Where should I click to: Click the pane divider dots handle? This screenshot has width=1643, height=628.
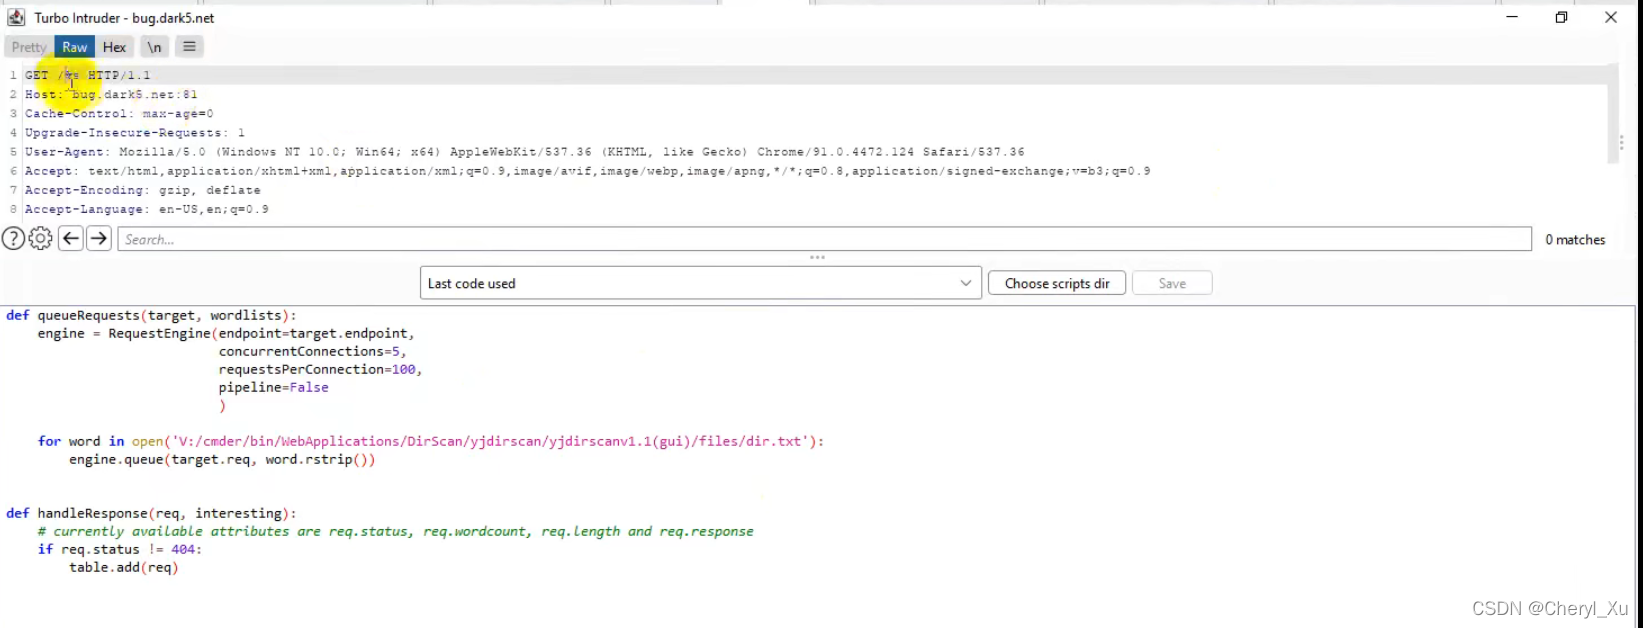point(817,258)
